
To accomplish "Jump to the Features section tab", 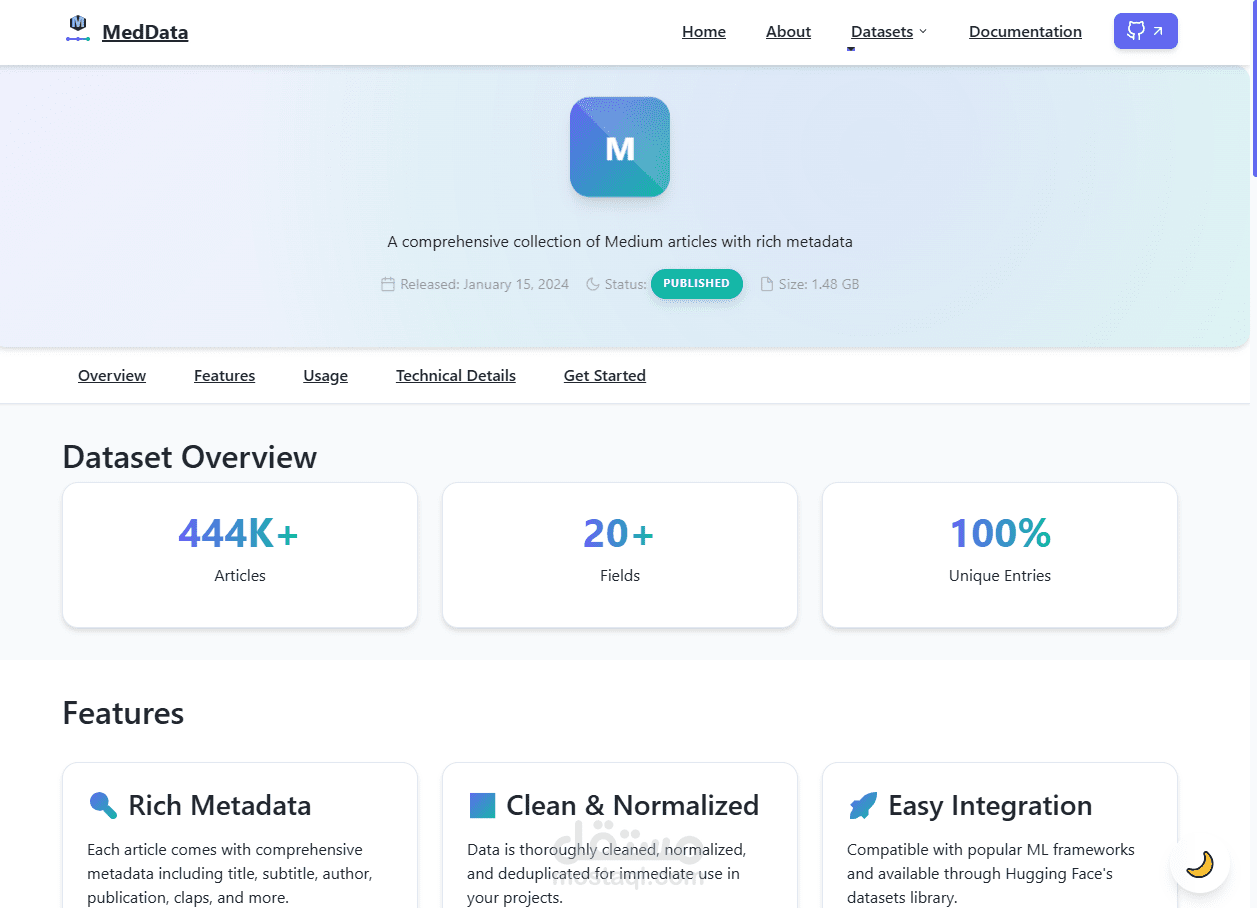I will [224, 376].
